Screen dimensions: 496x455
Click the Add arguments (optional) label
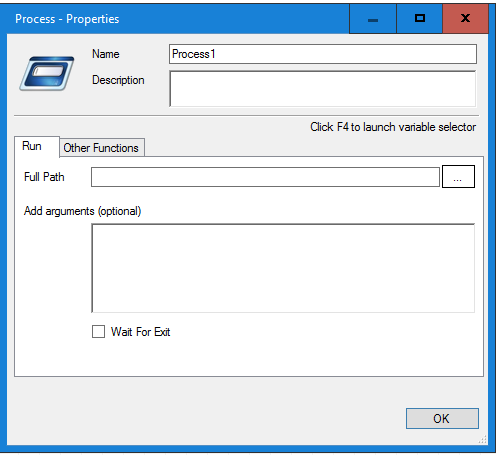pyautogui.click(x=83, y=211)
